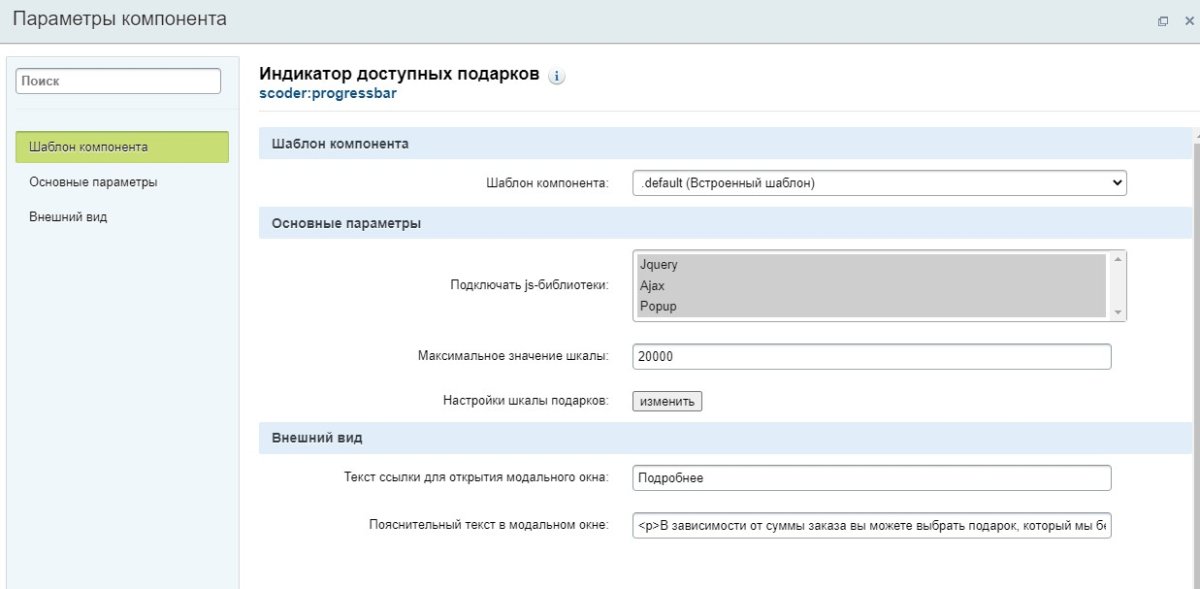Select "Popup" in the js-libraries list
This screenshot has height=589, width=1200.
click(x=700, y=306)
